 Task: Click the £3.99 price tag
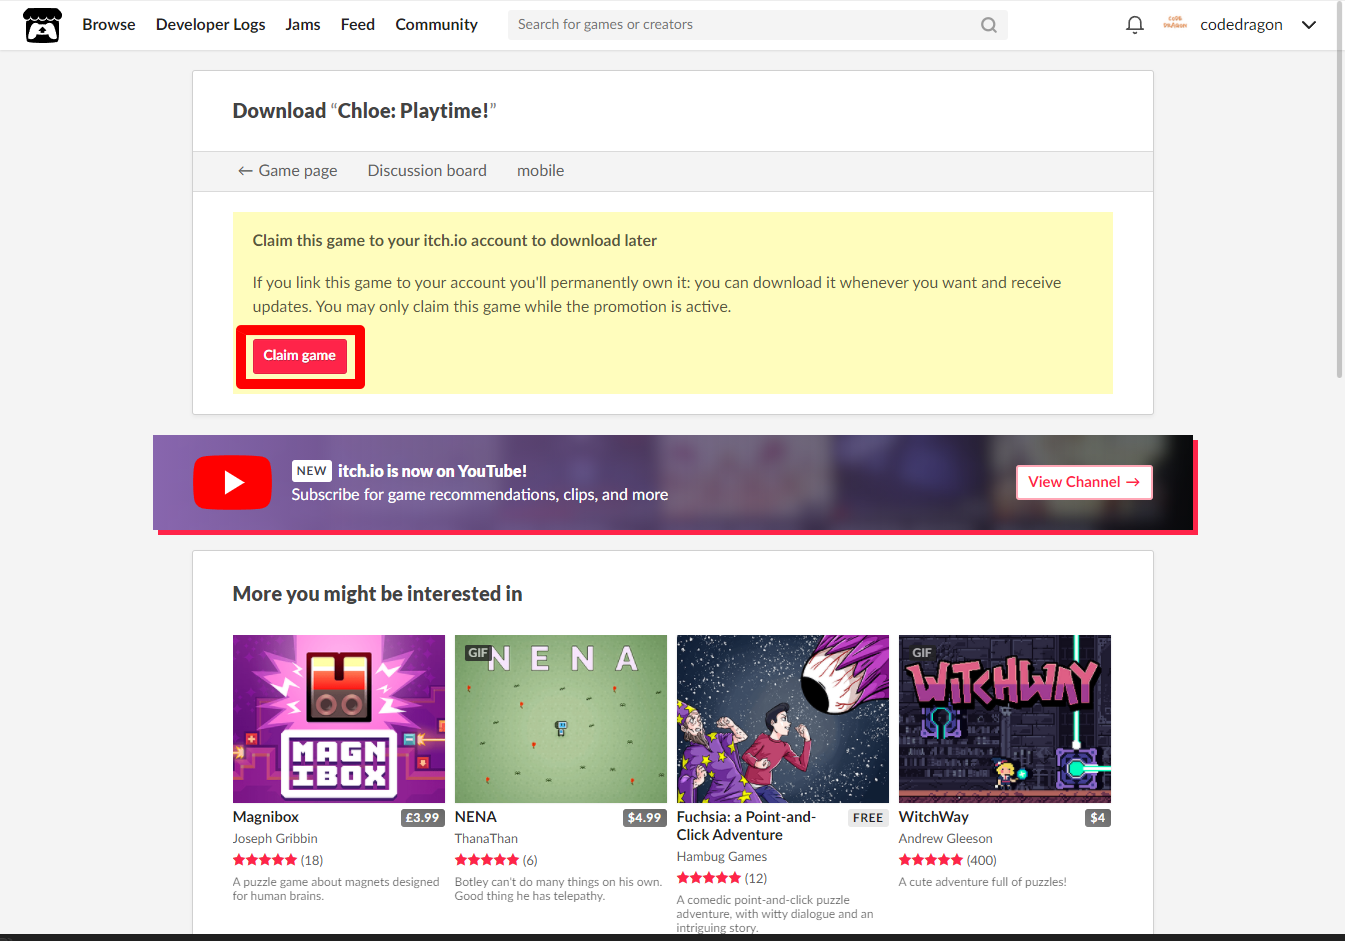(x=423, y=818)
